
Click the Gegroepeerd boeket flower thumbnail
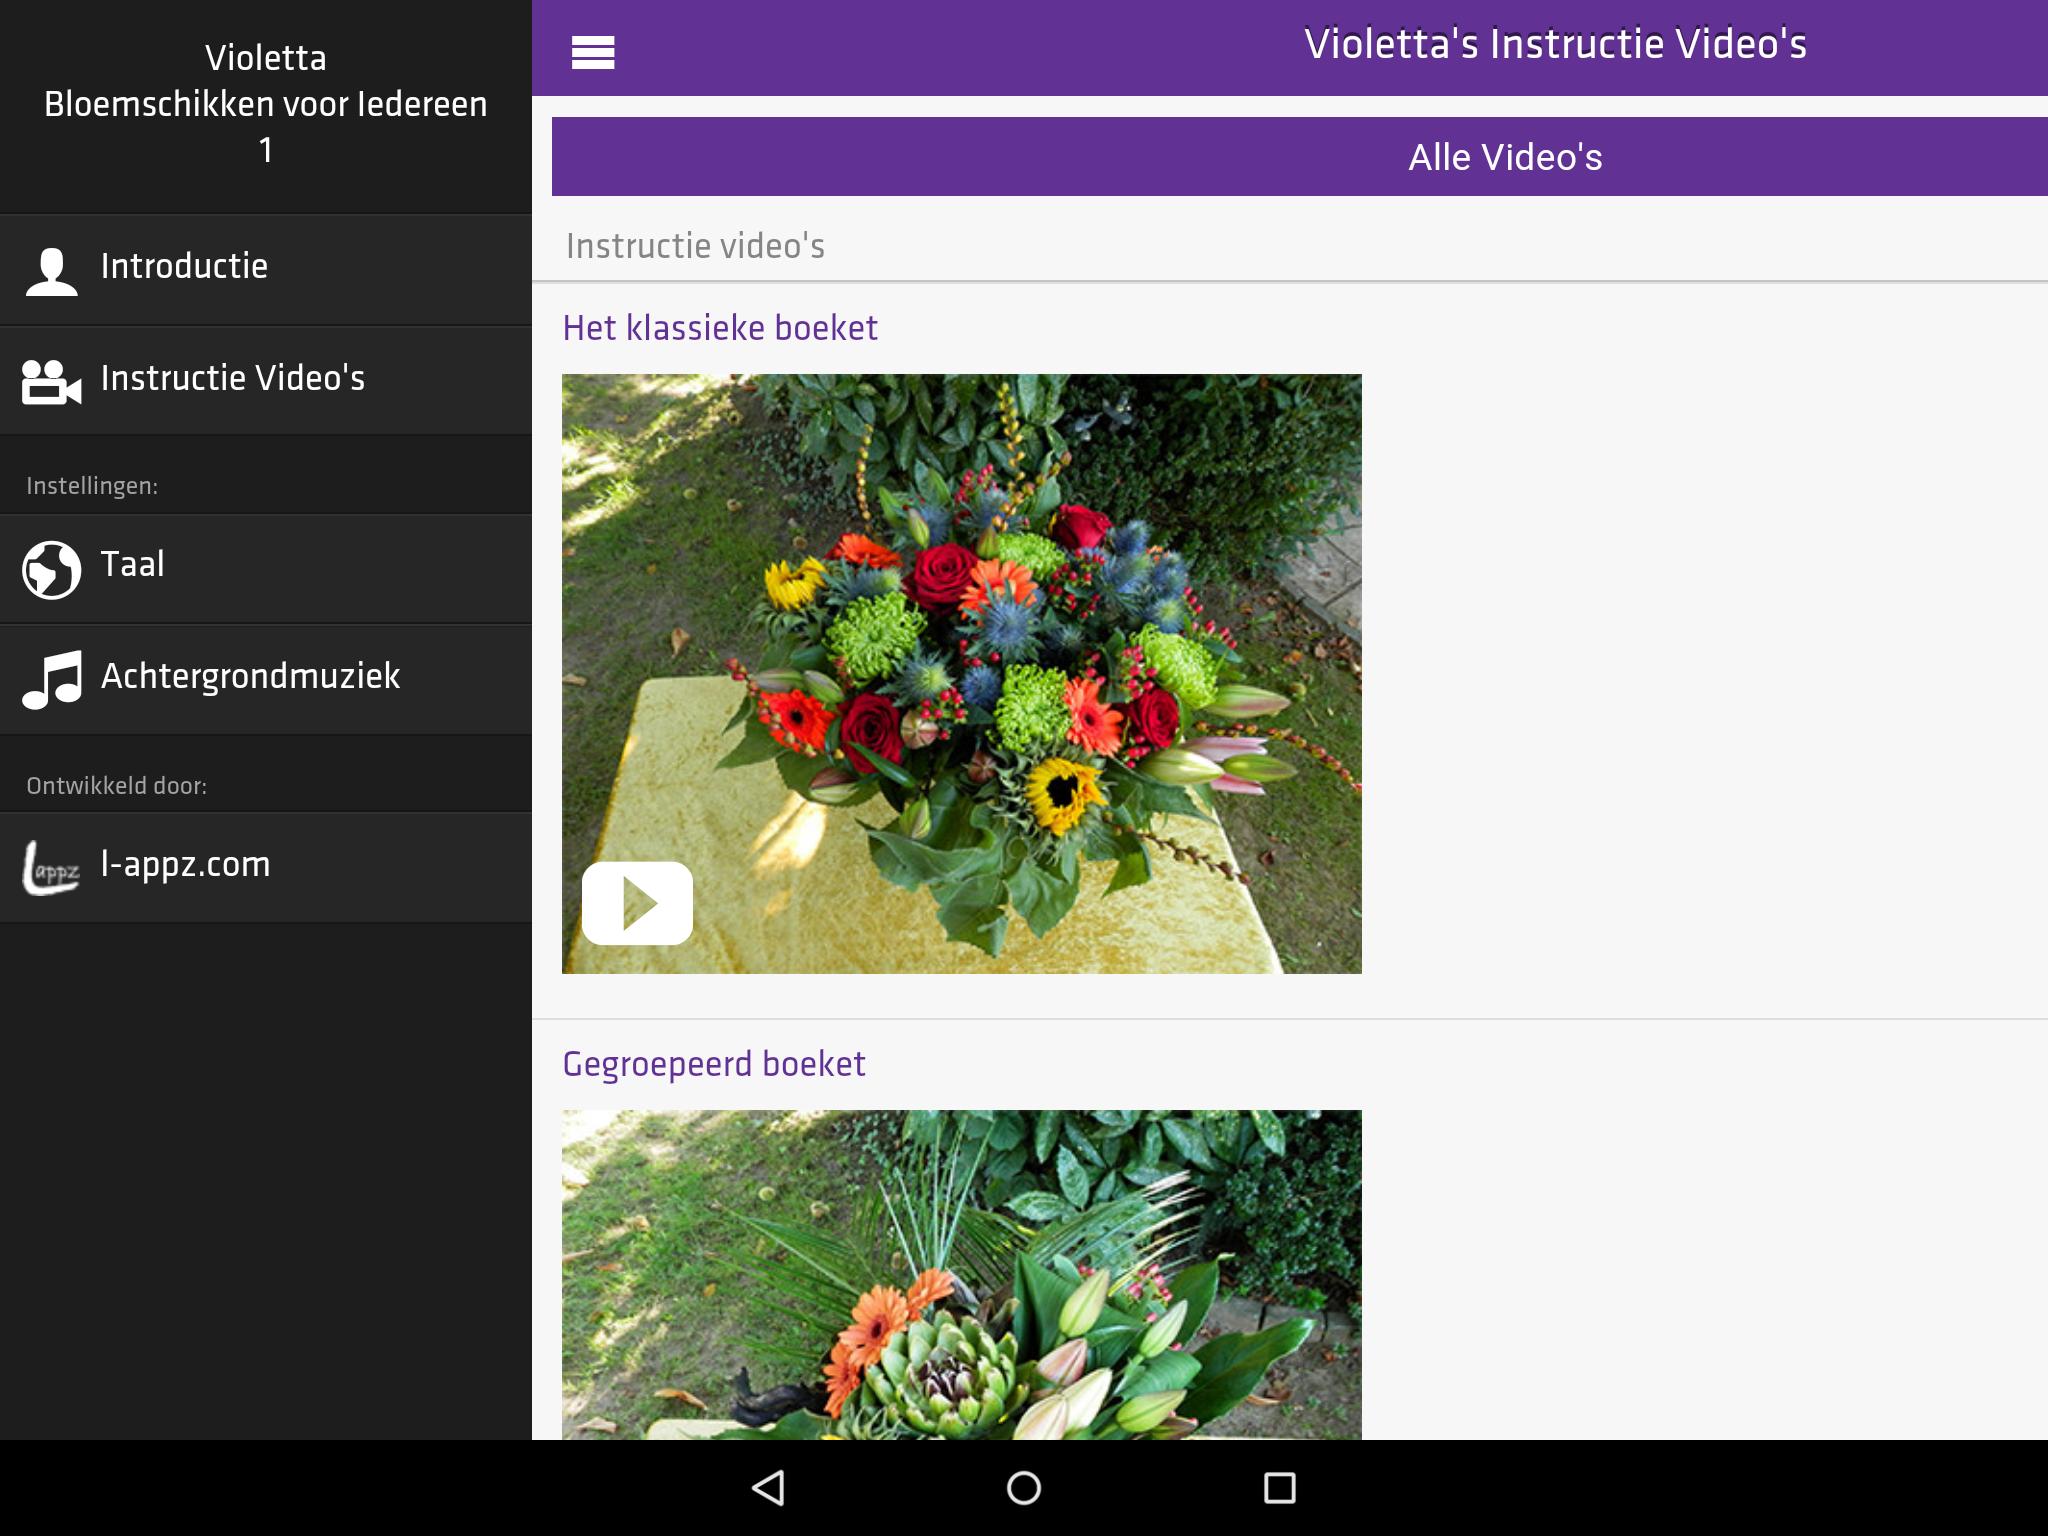[962, 1275]
